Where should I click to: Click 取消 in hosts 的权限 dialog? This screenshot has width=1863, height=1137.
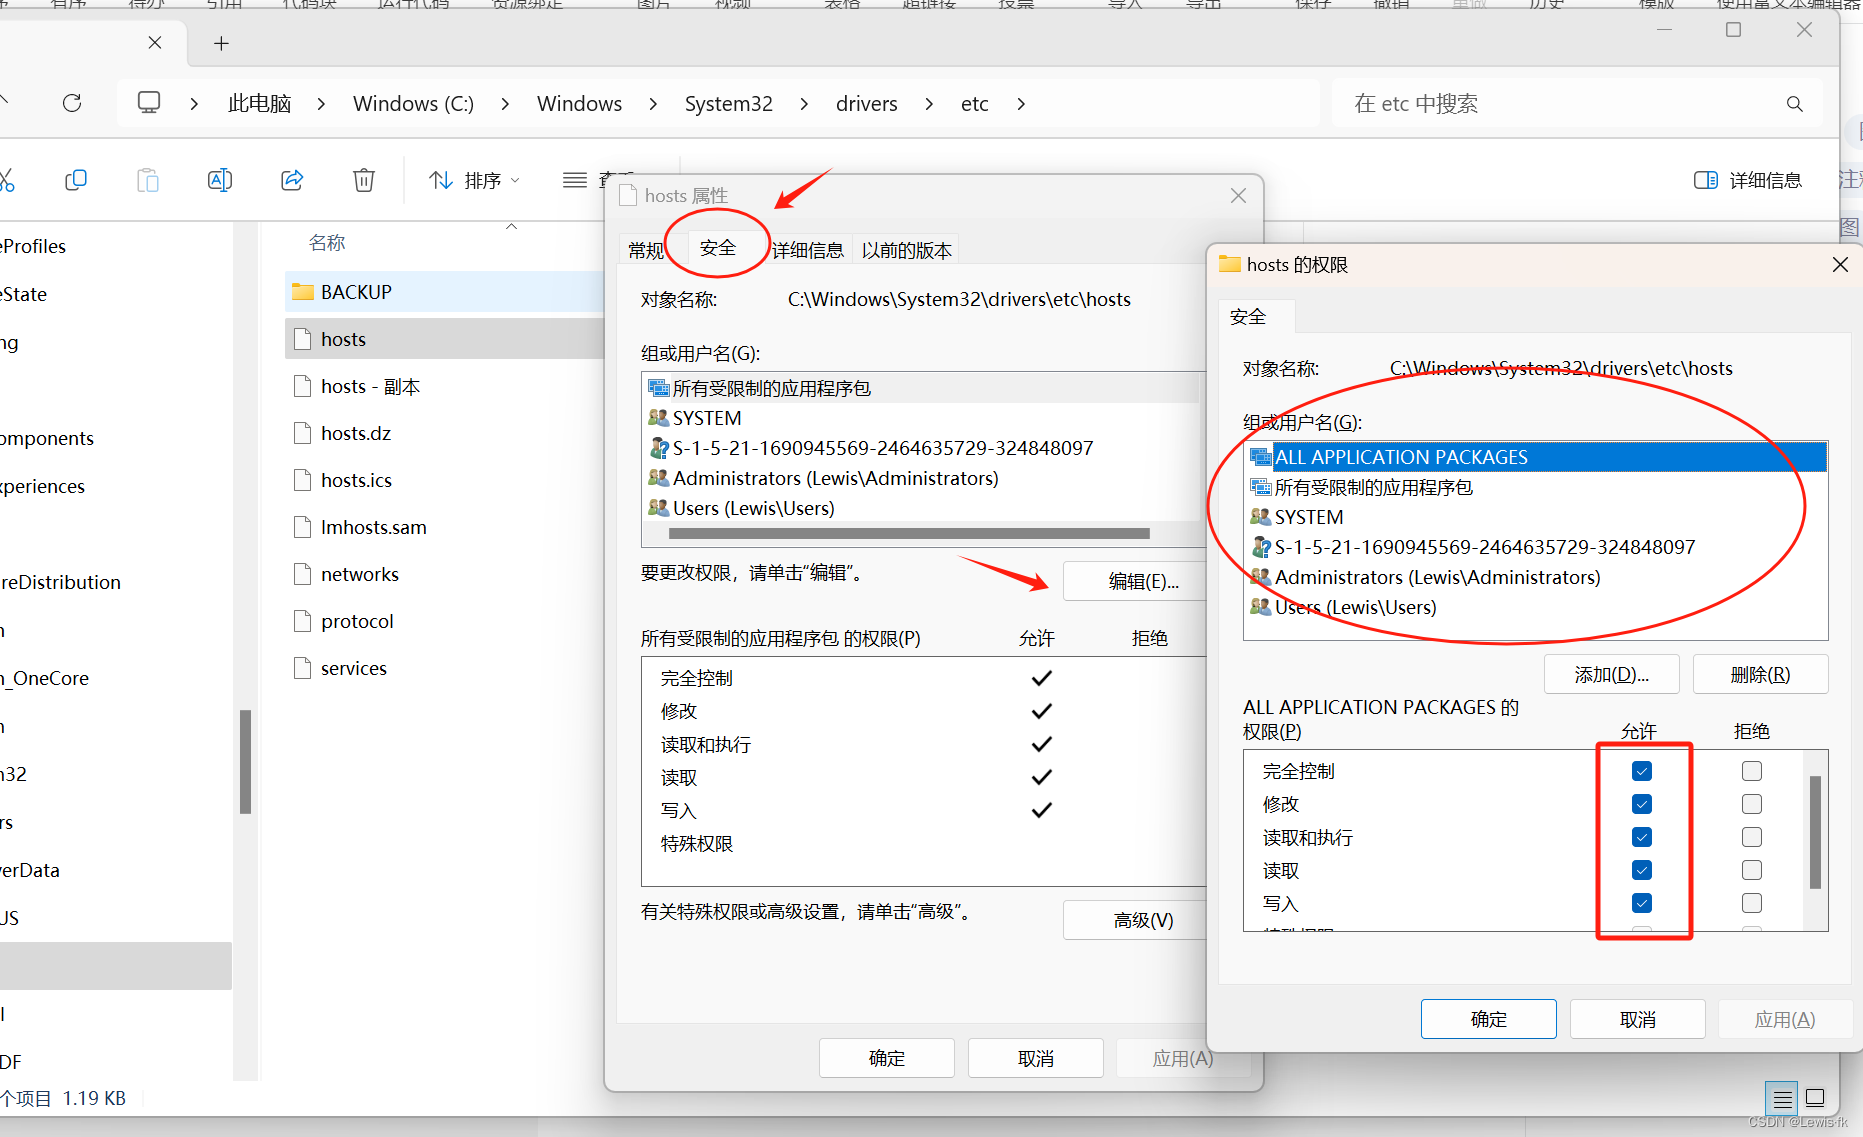[1638, 1019]
